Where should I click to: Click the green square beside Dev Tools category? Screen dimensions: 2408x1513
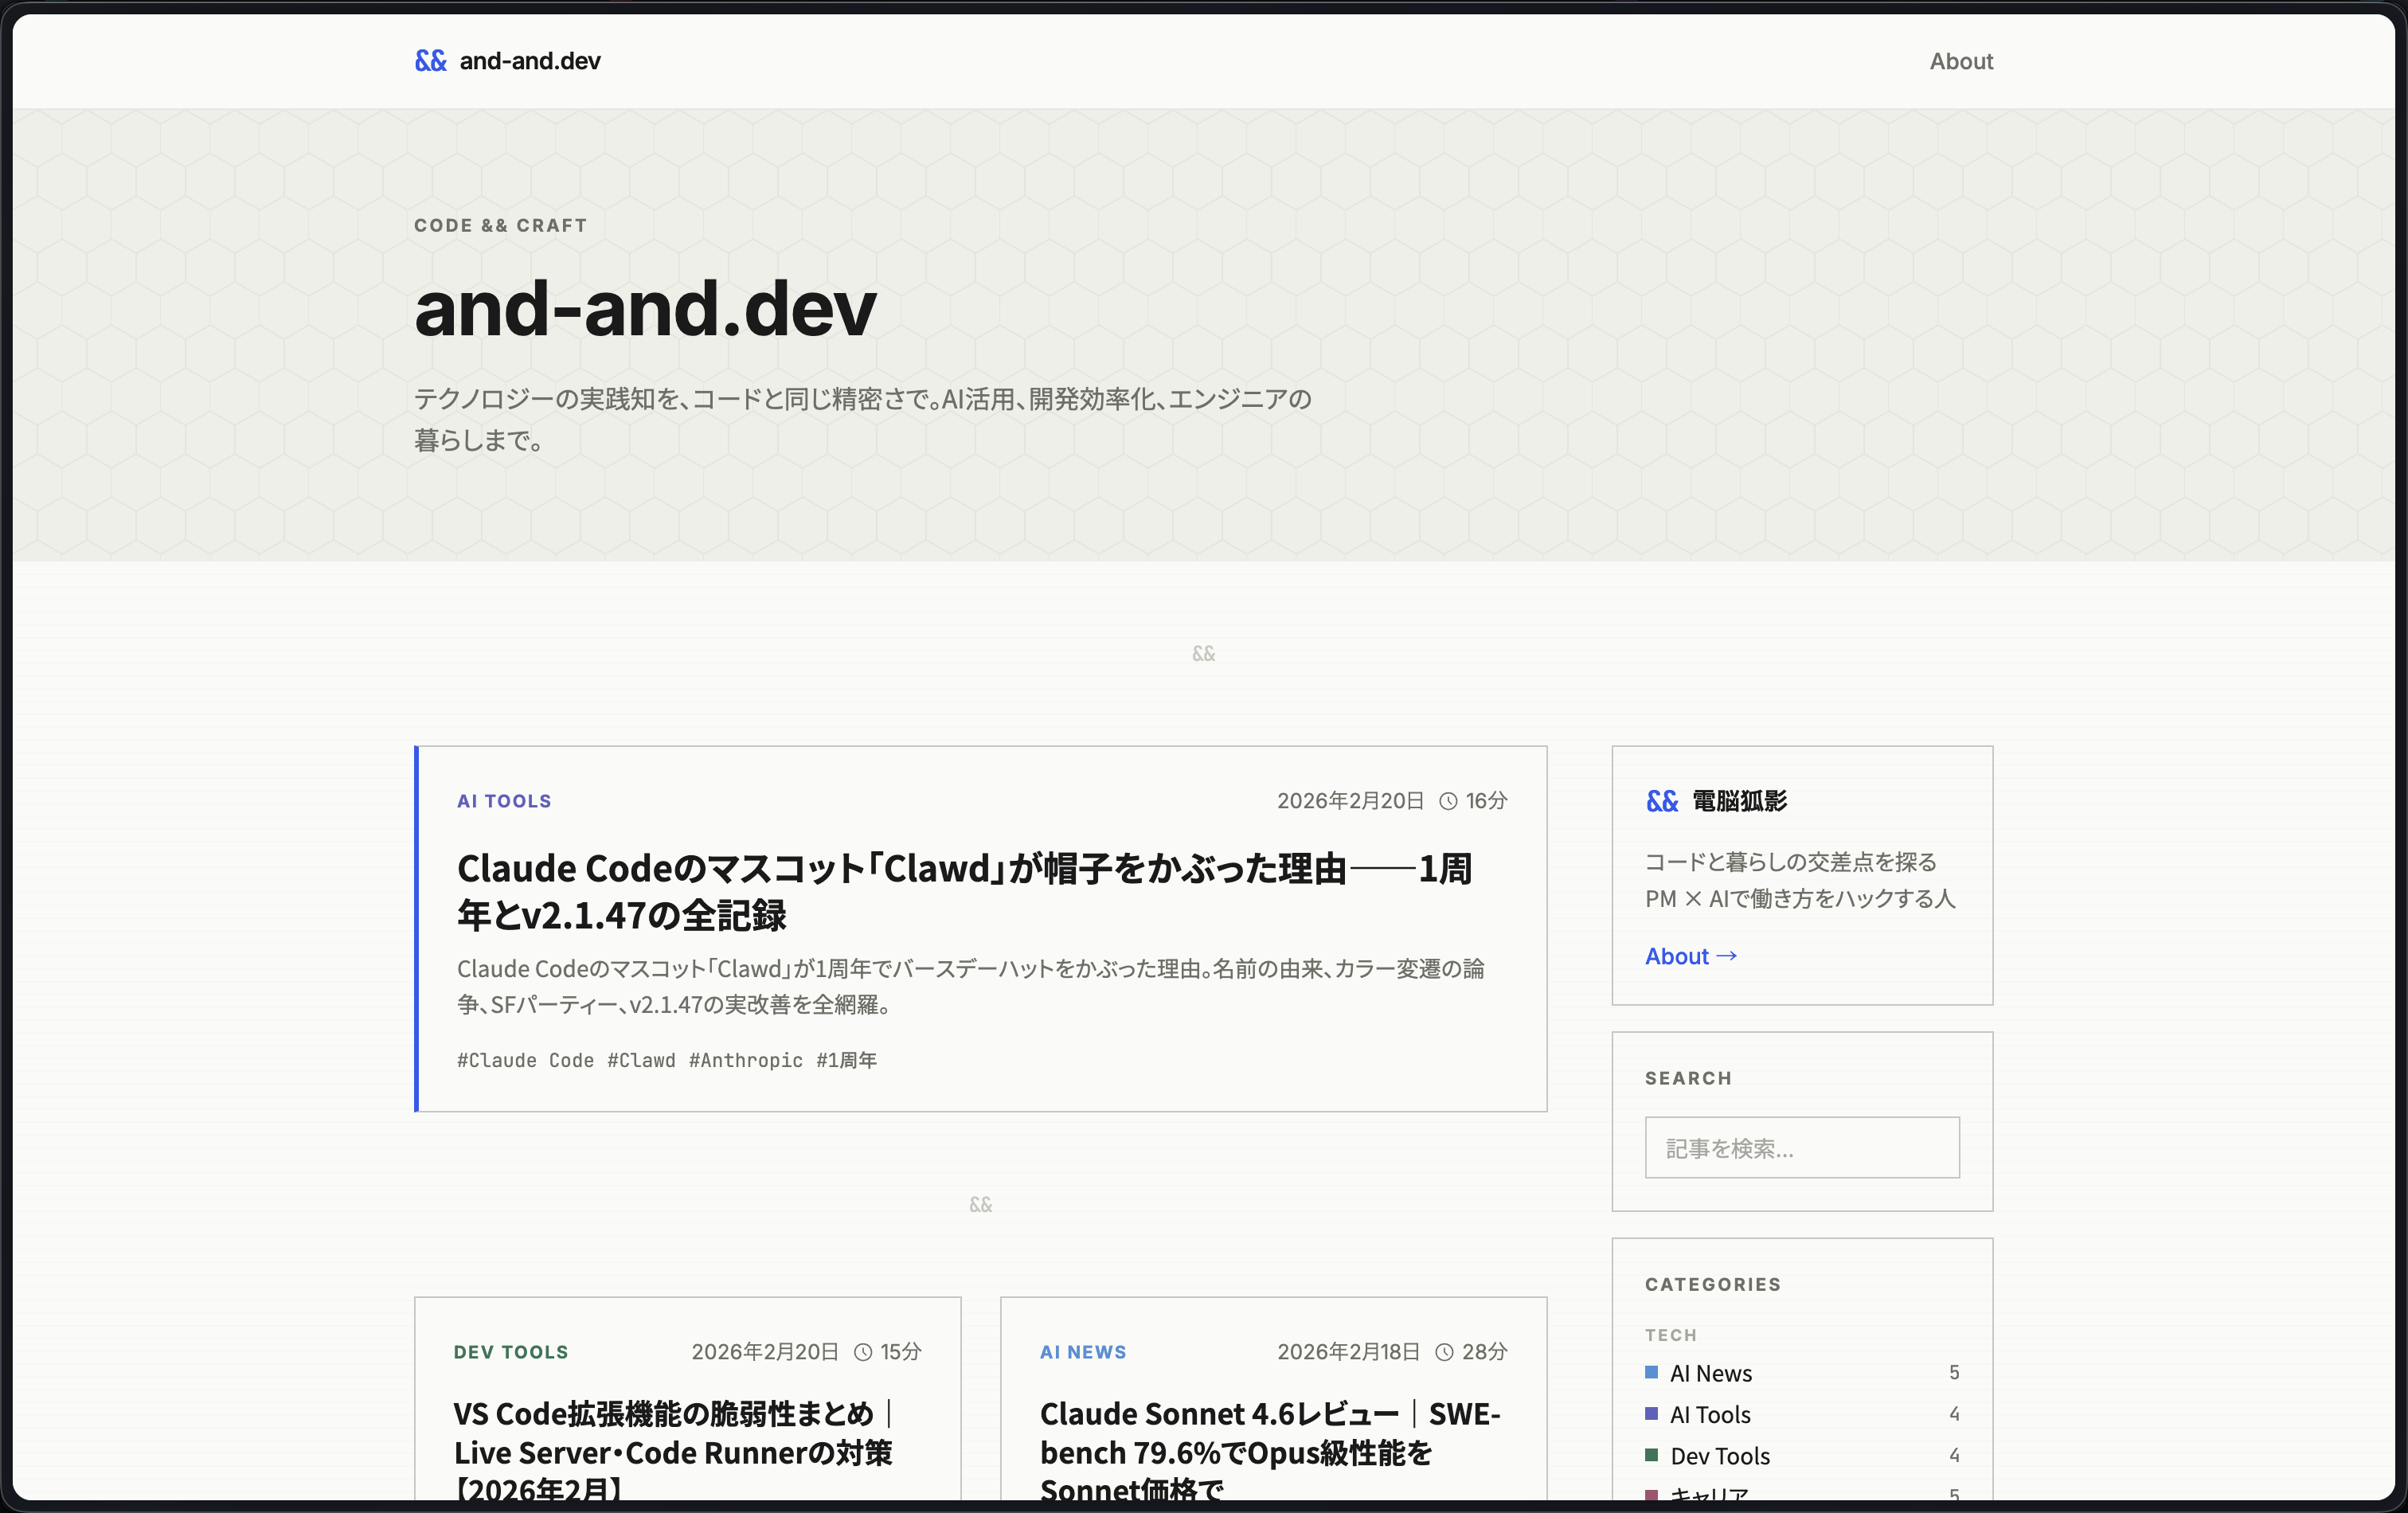point(1652,1456)
